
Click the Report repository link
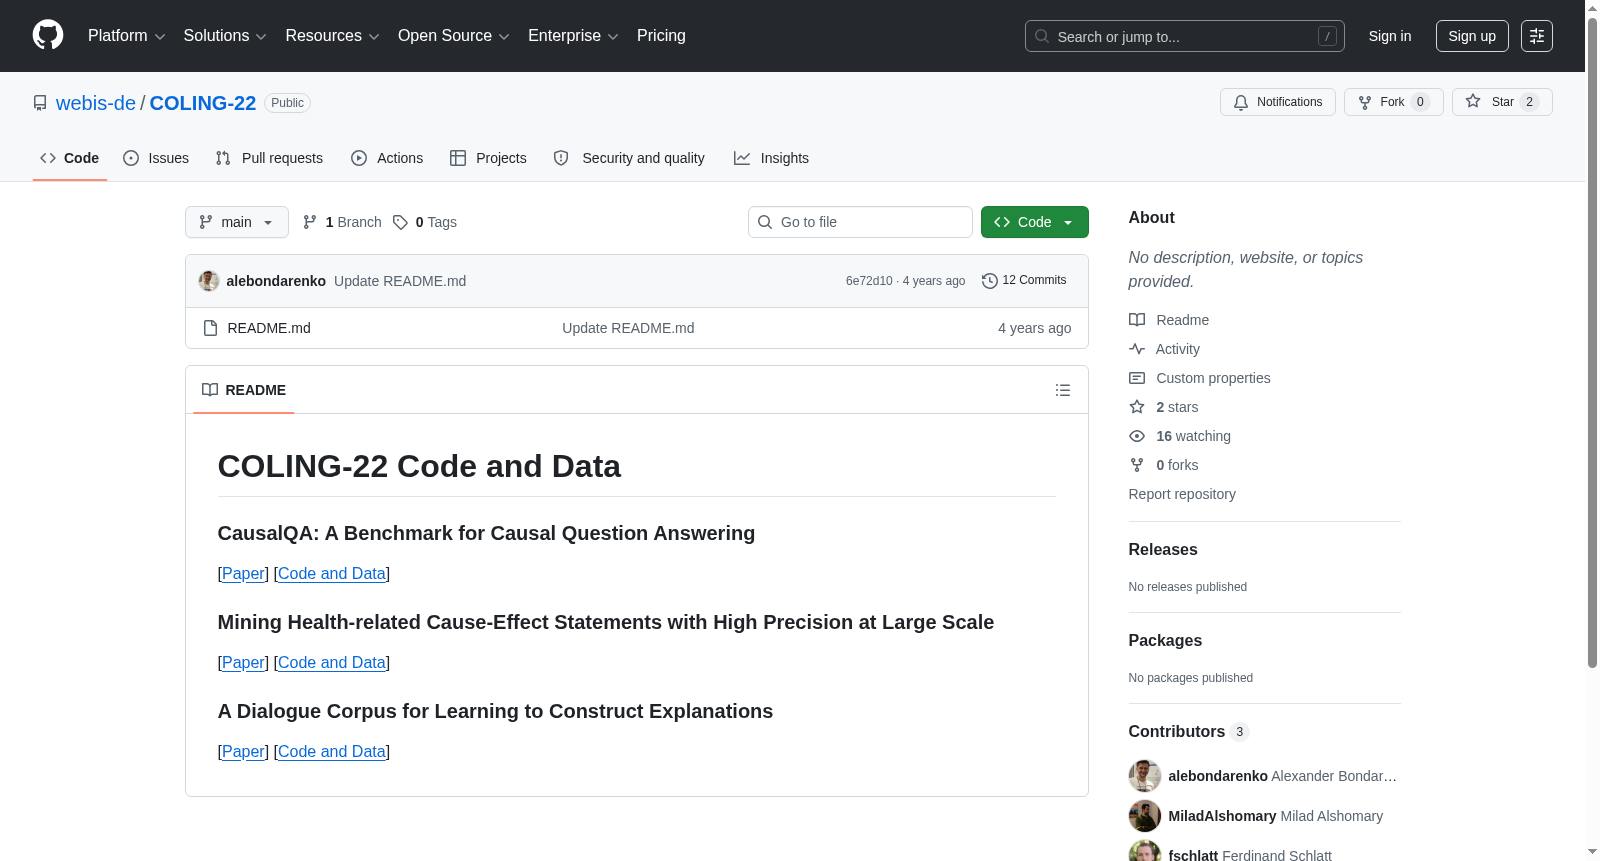[x=1182, y=494]
